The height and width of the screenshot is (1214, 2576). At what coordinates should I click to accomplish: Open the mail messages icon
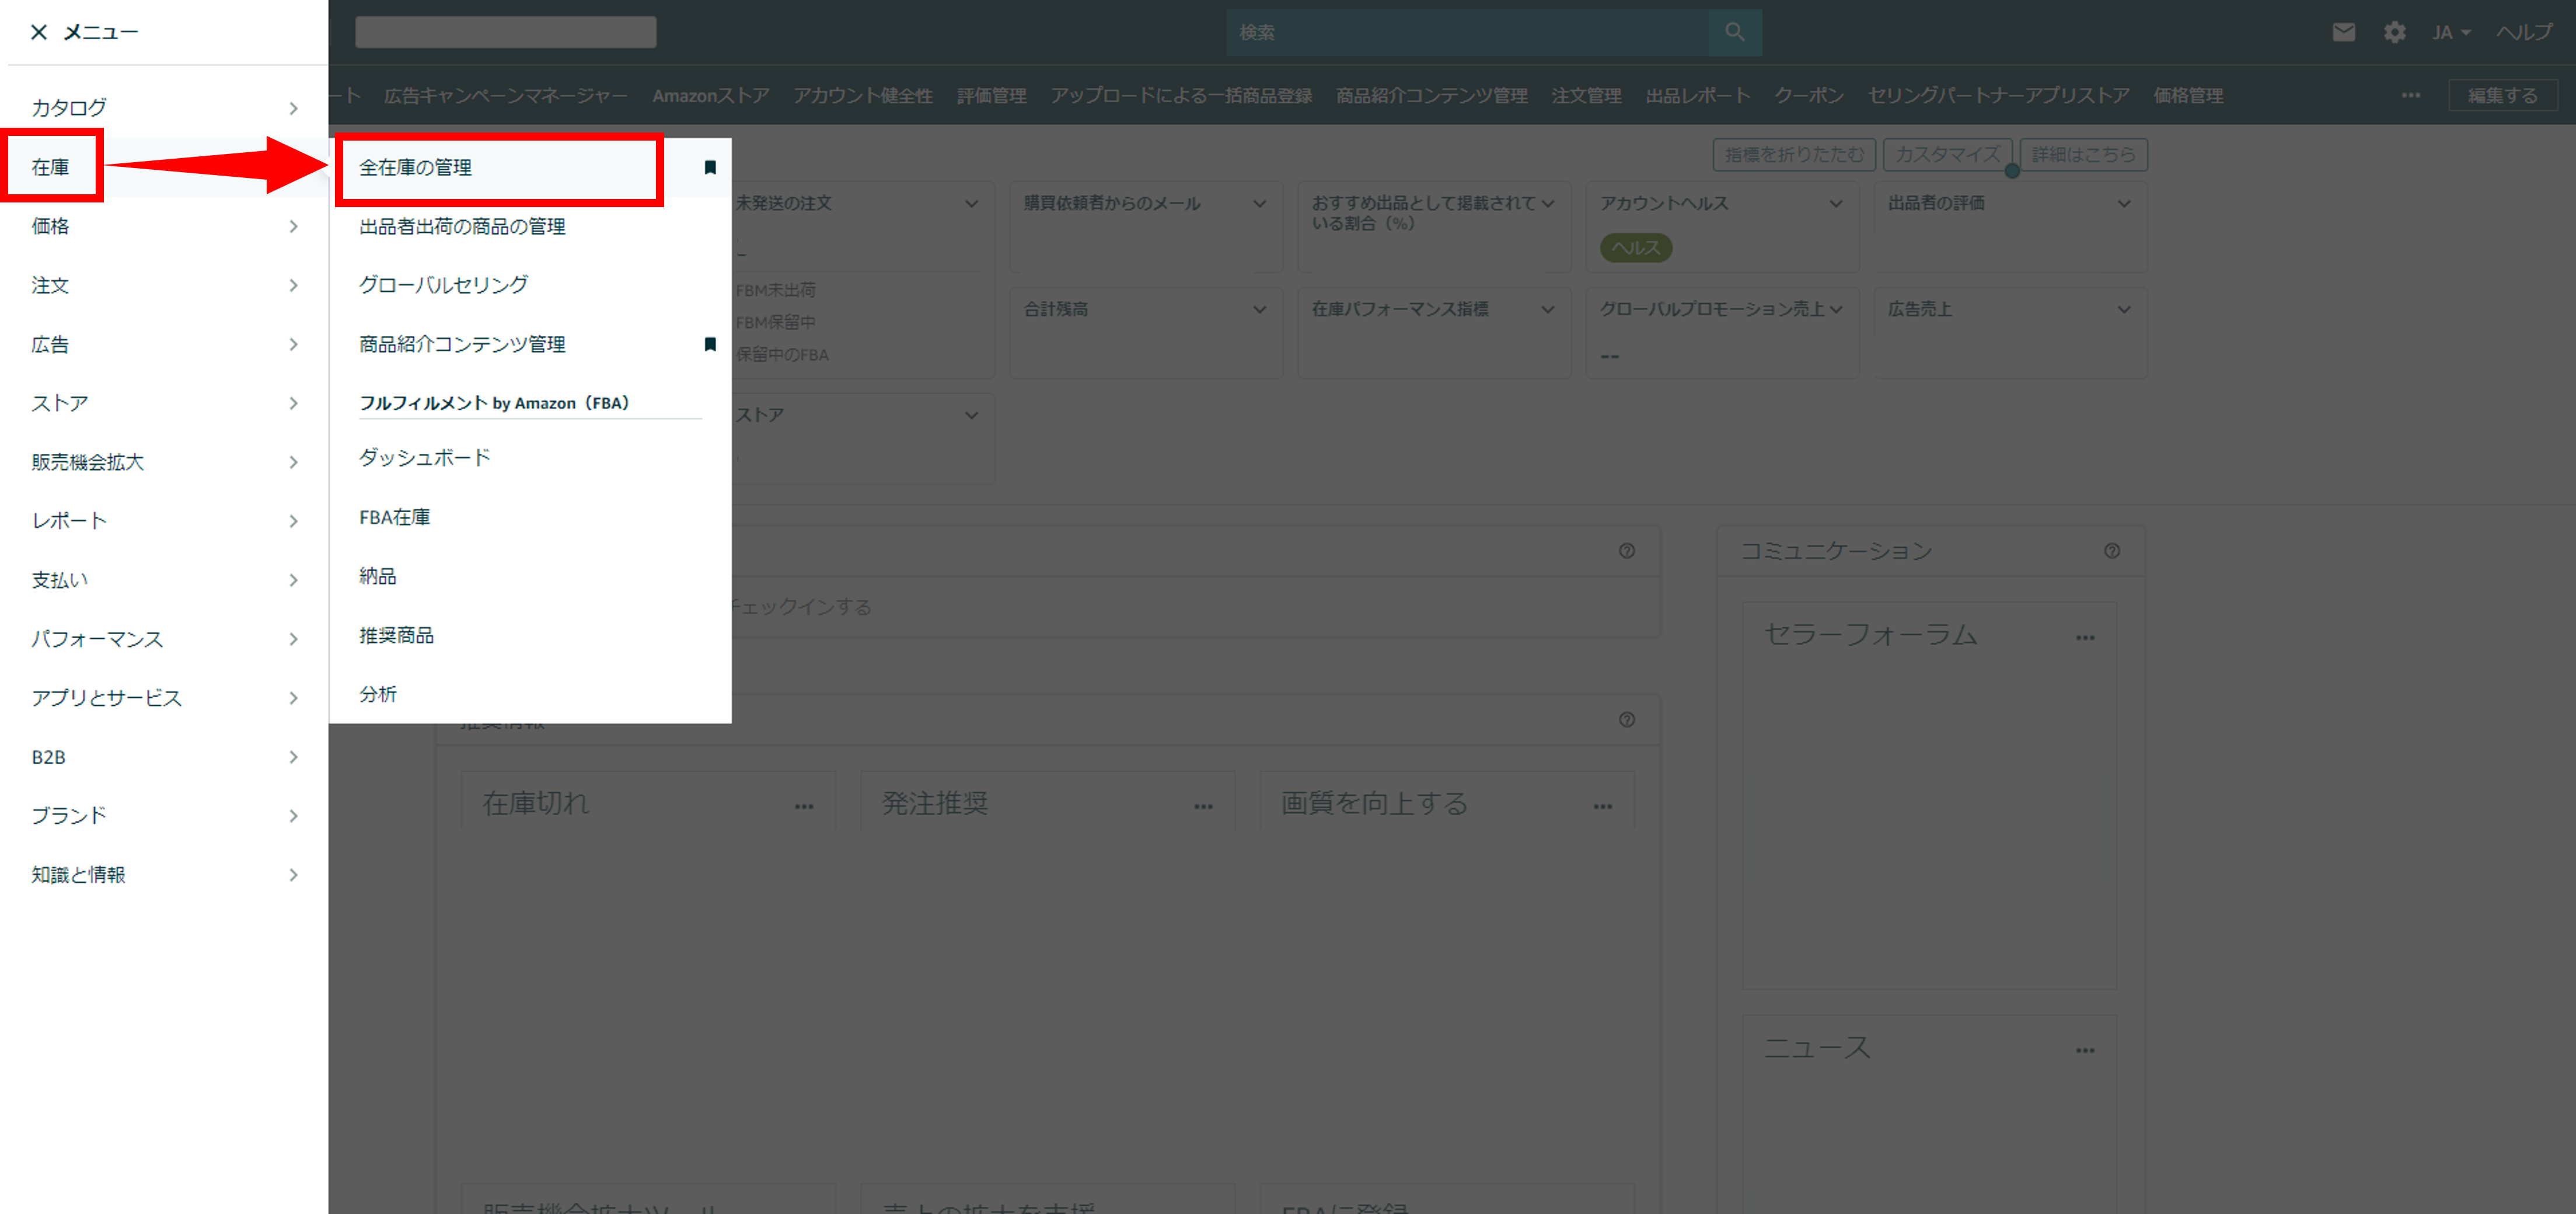2344,32
